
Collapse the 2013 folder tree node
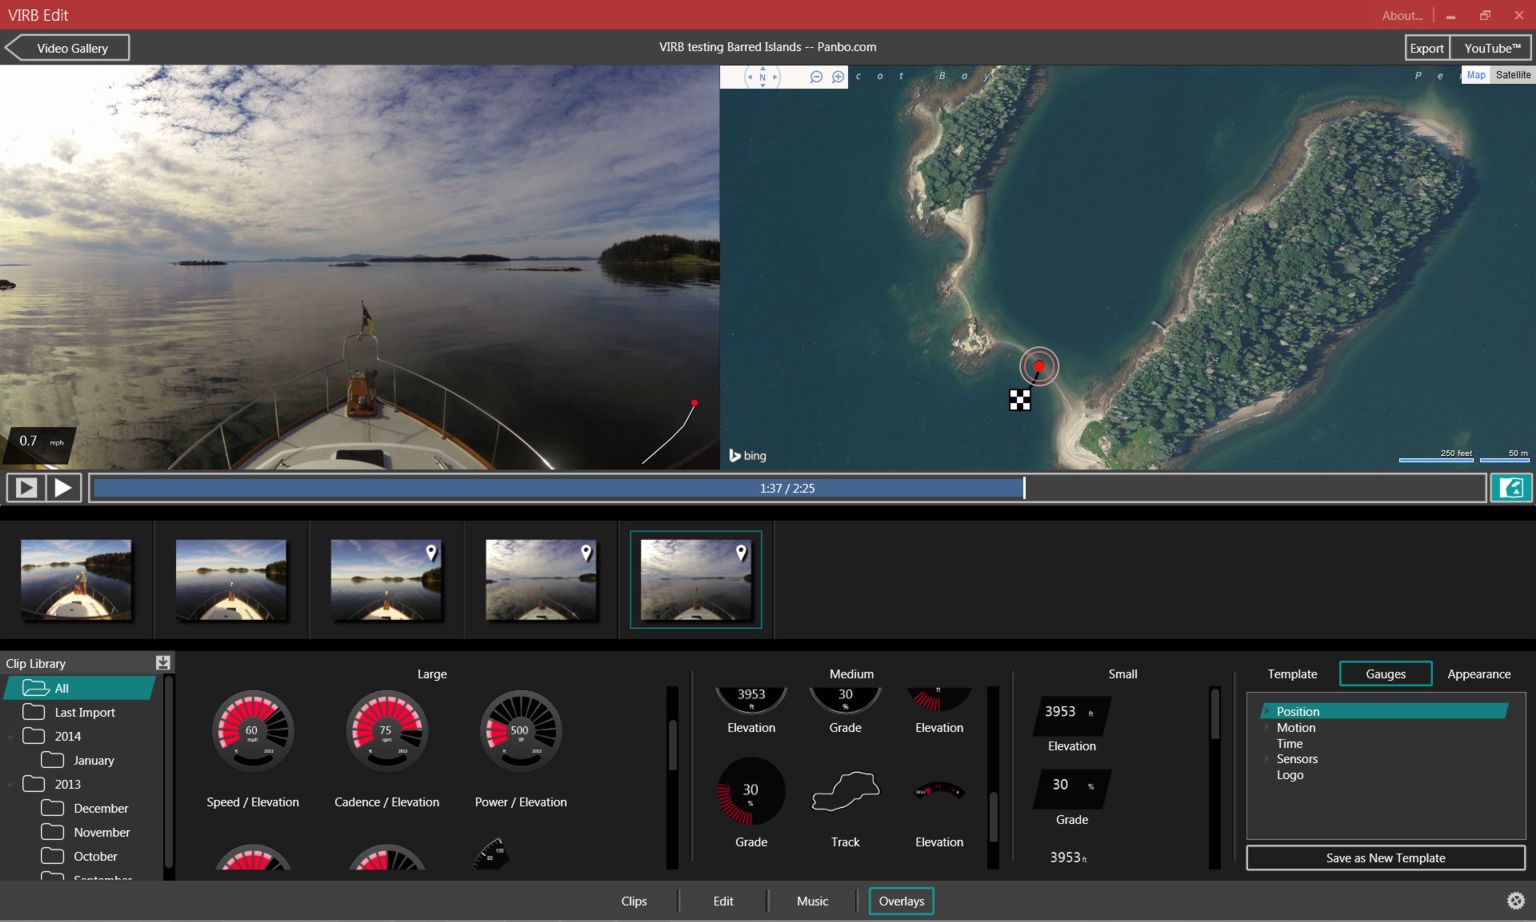coord(11,785)
